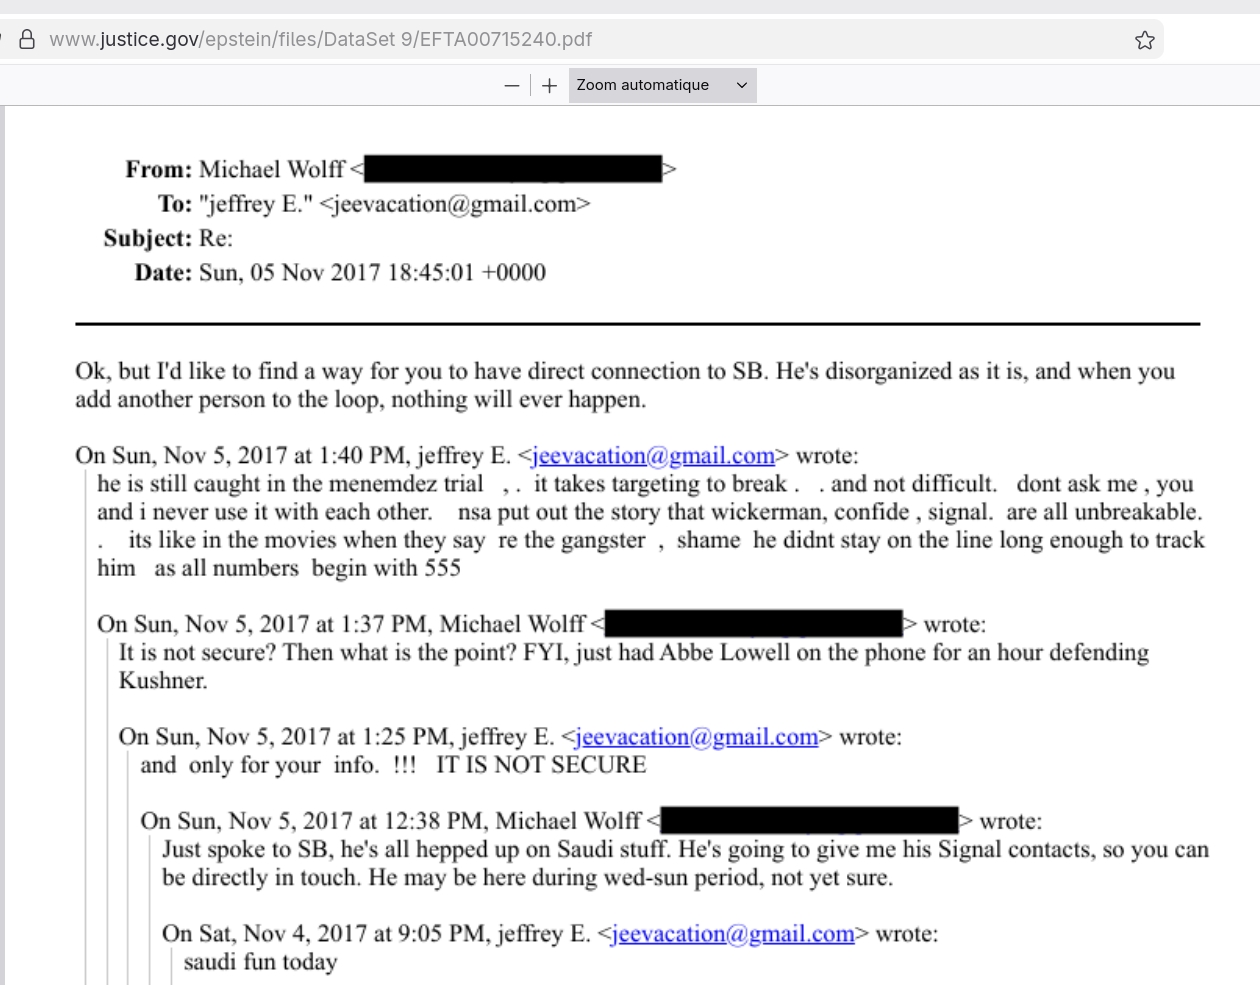Focus the justice.gov URL address bar
1260x985 pixels.
click(320, 40)
